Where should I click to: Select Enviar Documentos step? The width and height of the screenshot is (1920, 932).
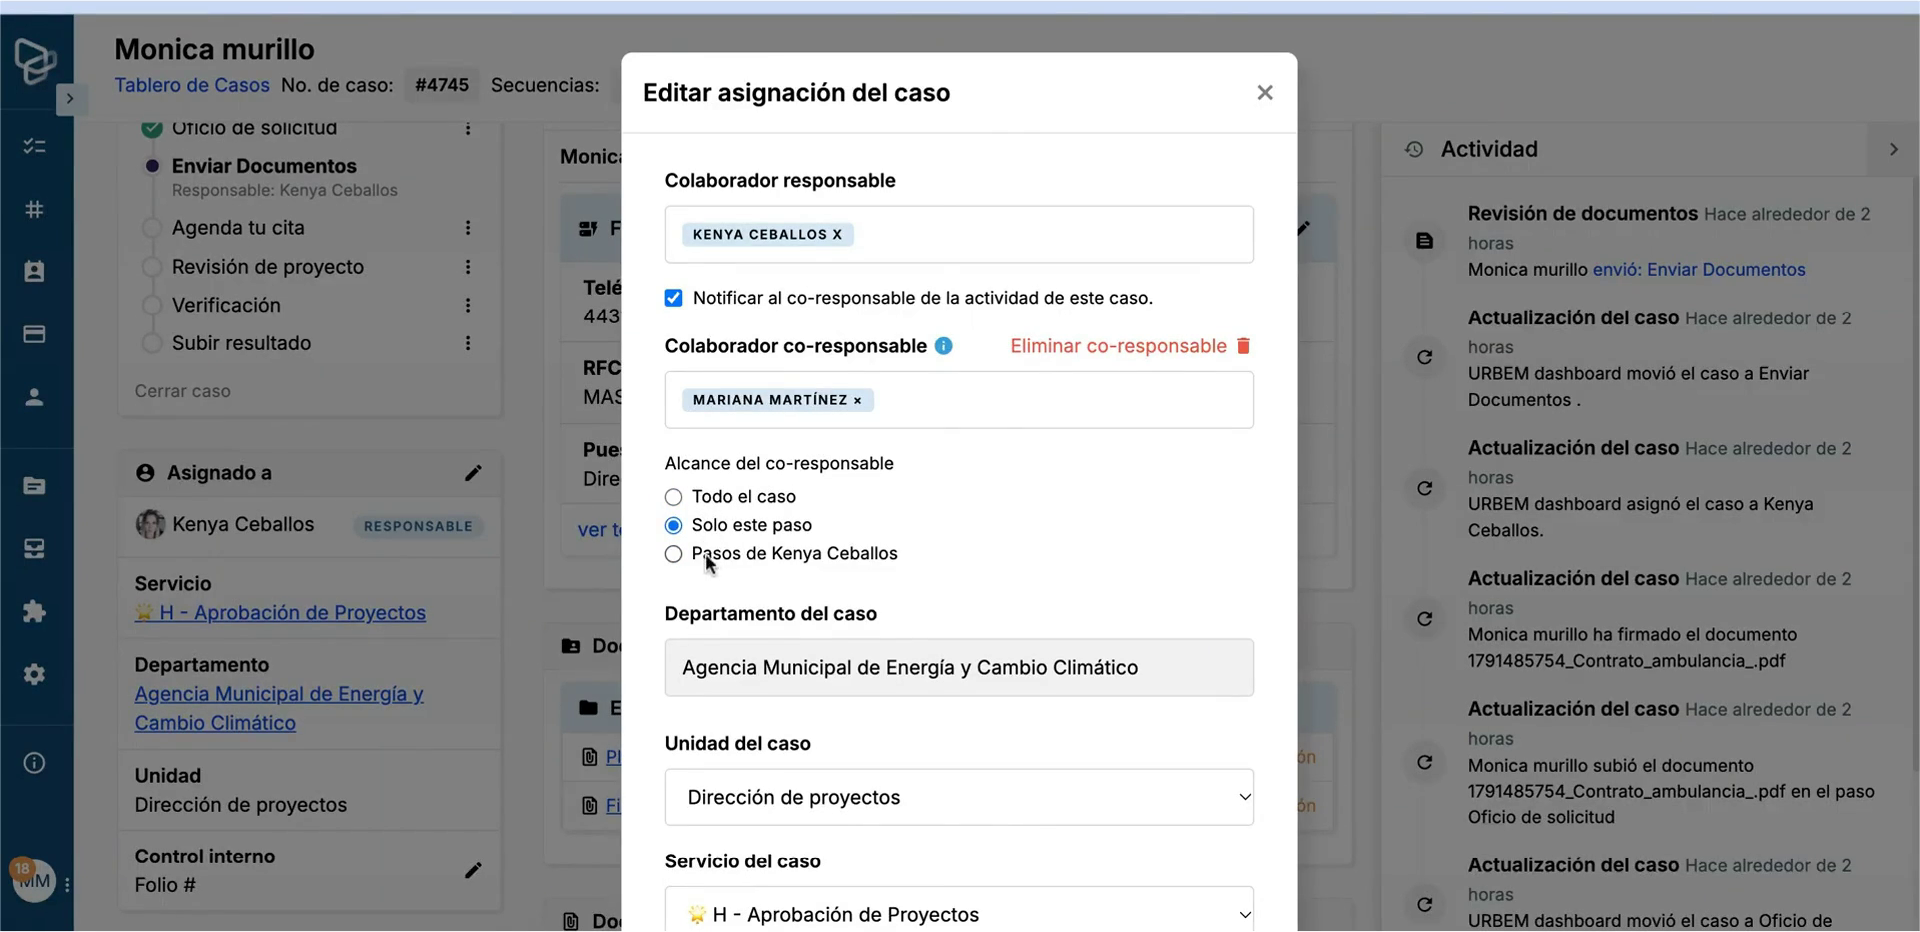[x=264, y=166]
